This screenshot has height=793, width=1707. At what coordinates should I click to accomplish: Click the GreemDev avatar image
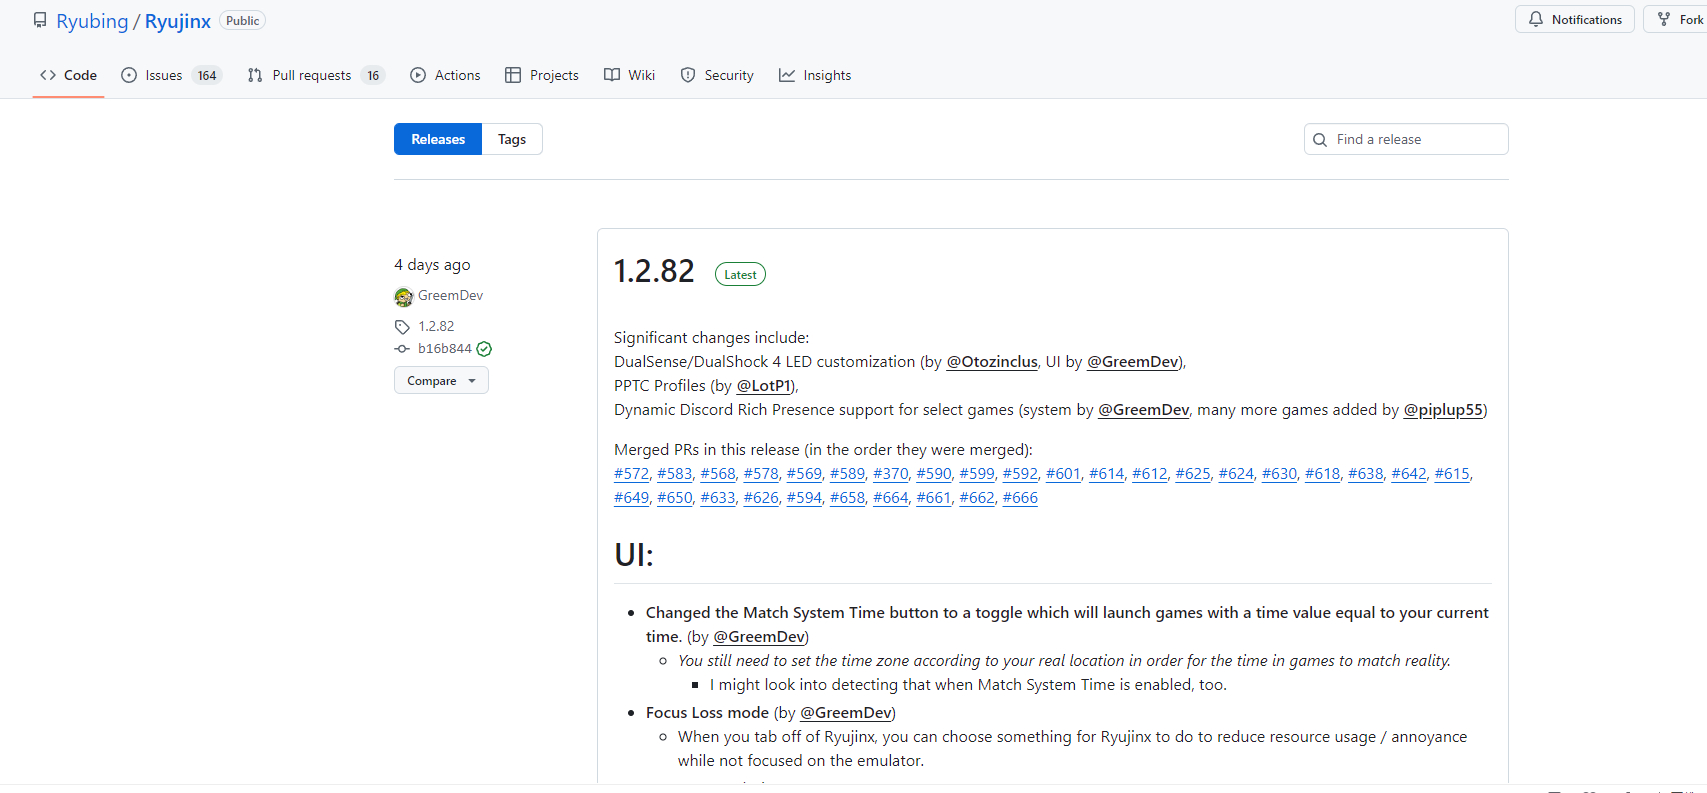404,296
